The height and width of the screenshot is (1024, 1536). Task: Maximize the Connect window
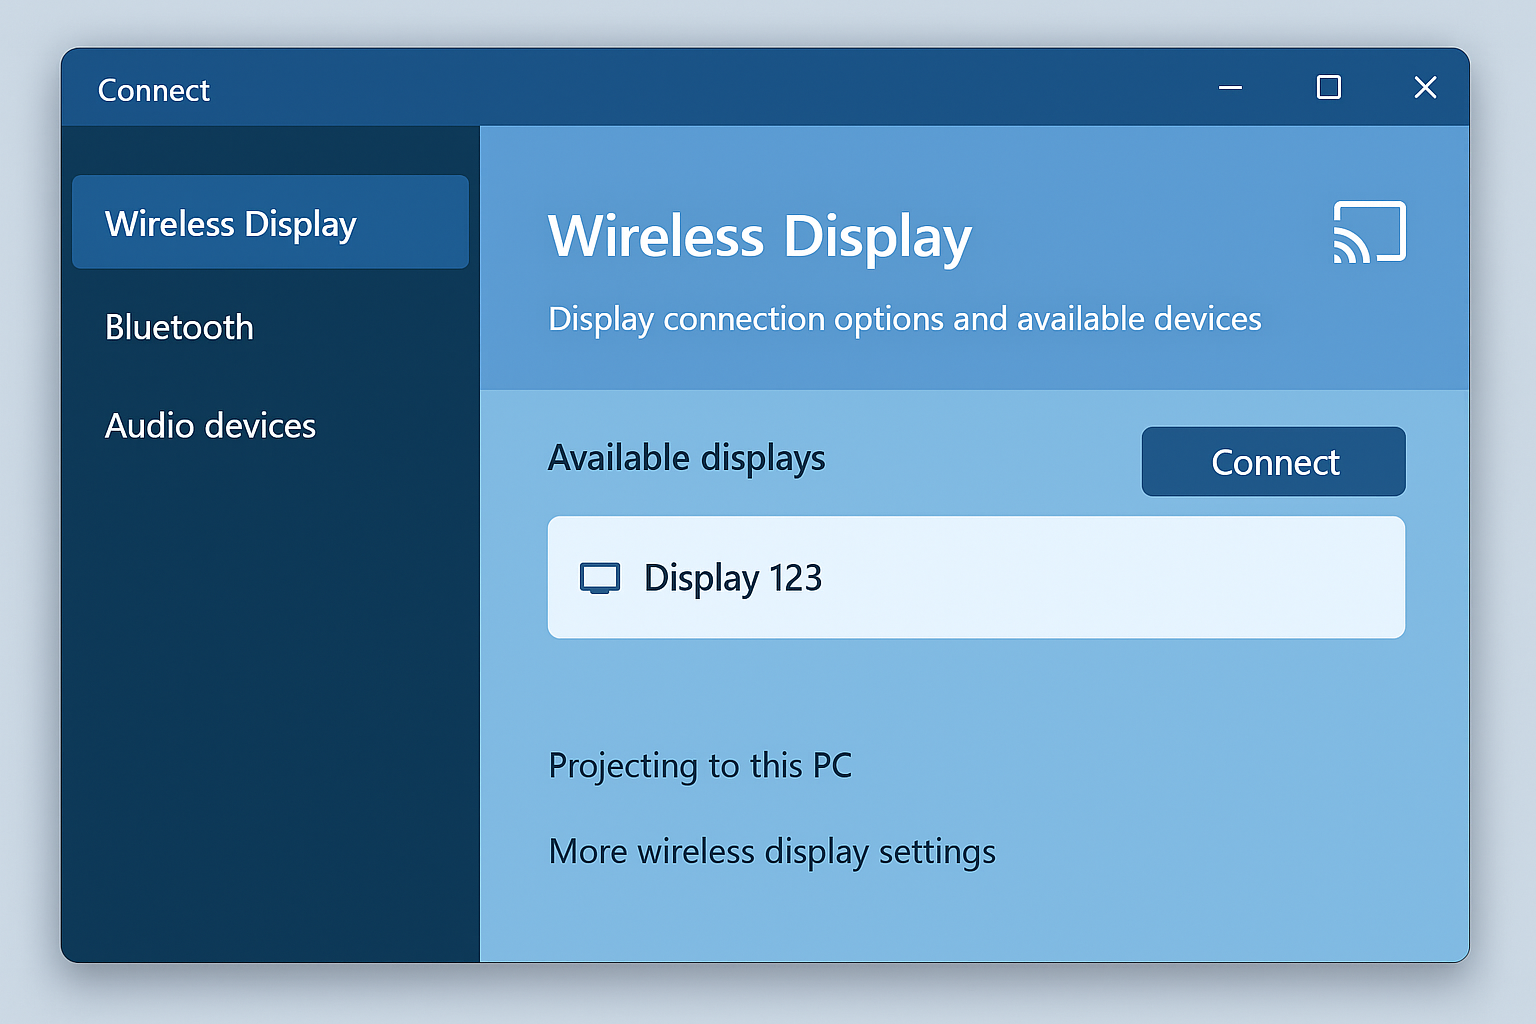tap(1328, 88)
